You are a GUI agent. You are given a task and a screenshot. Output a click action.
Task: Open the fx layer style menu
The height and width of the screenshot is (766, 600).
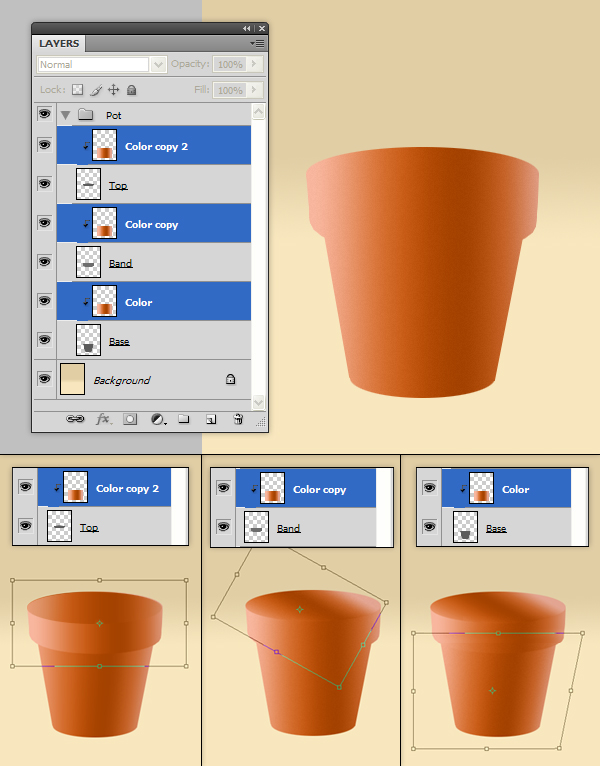coord(103,420)
